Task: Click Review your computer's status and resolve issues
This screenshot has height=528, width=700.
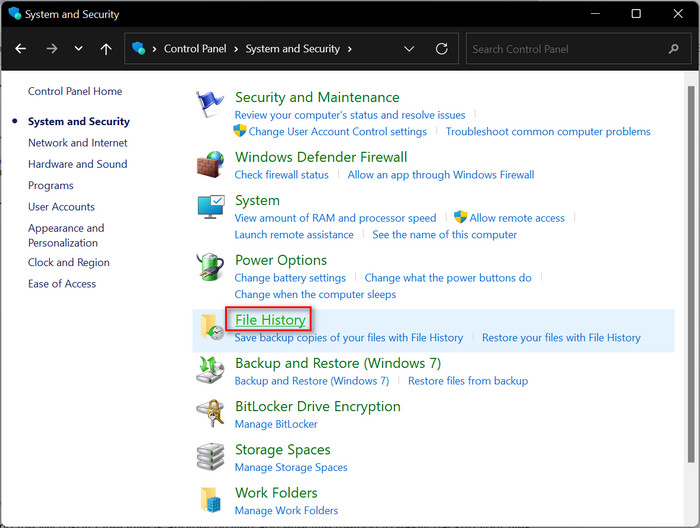Action: [350, 115]
